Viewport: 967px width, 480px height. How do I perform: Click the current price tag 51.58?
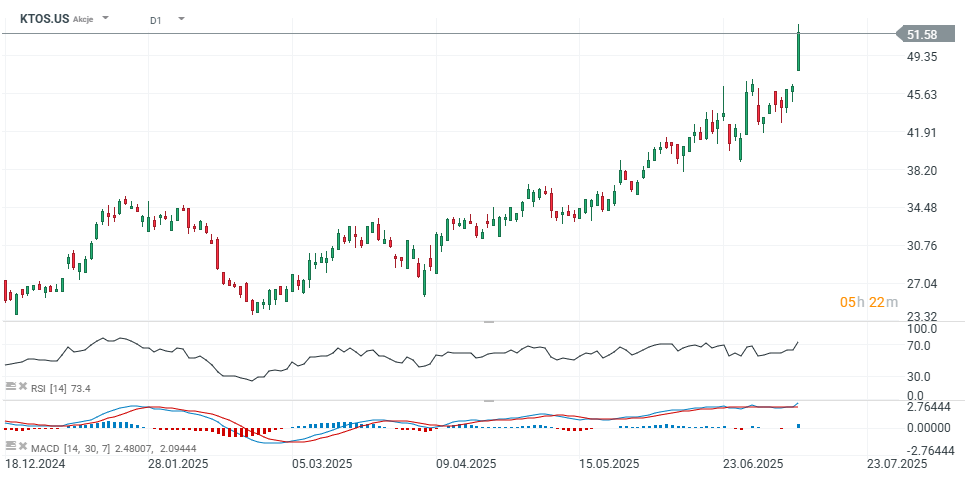[925, 35]
